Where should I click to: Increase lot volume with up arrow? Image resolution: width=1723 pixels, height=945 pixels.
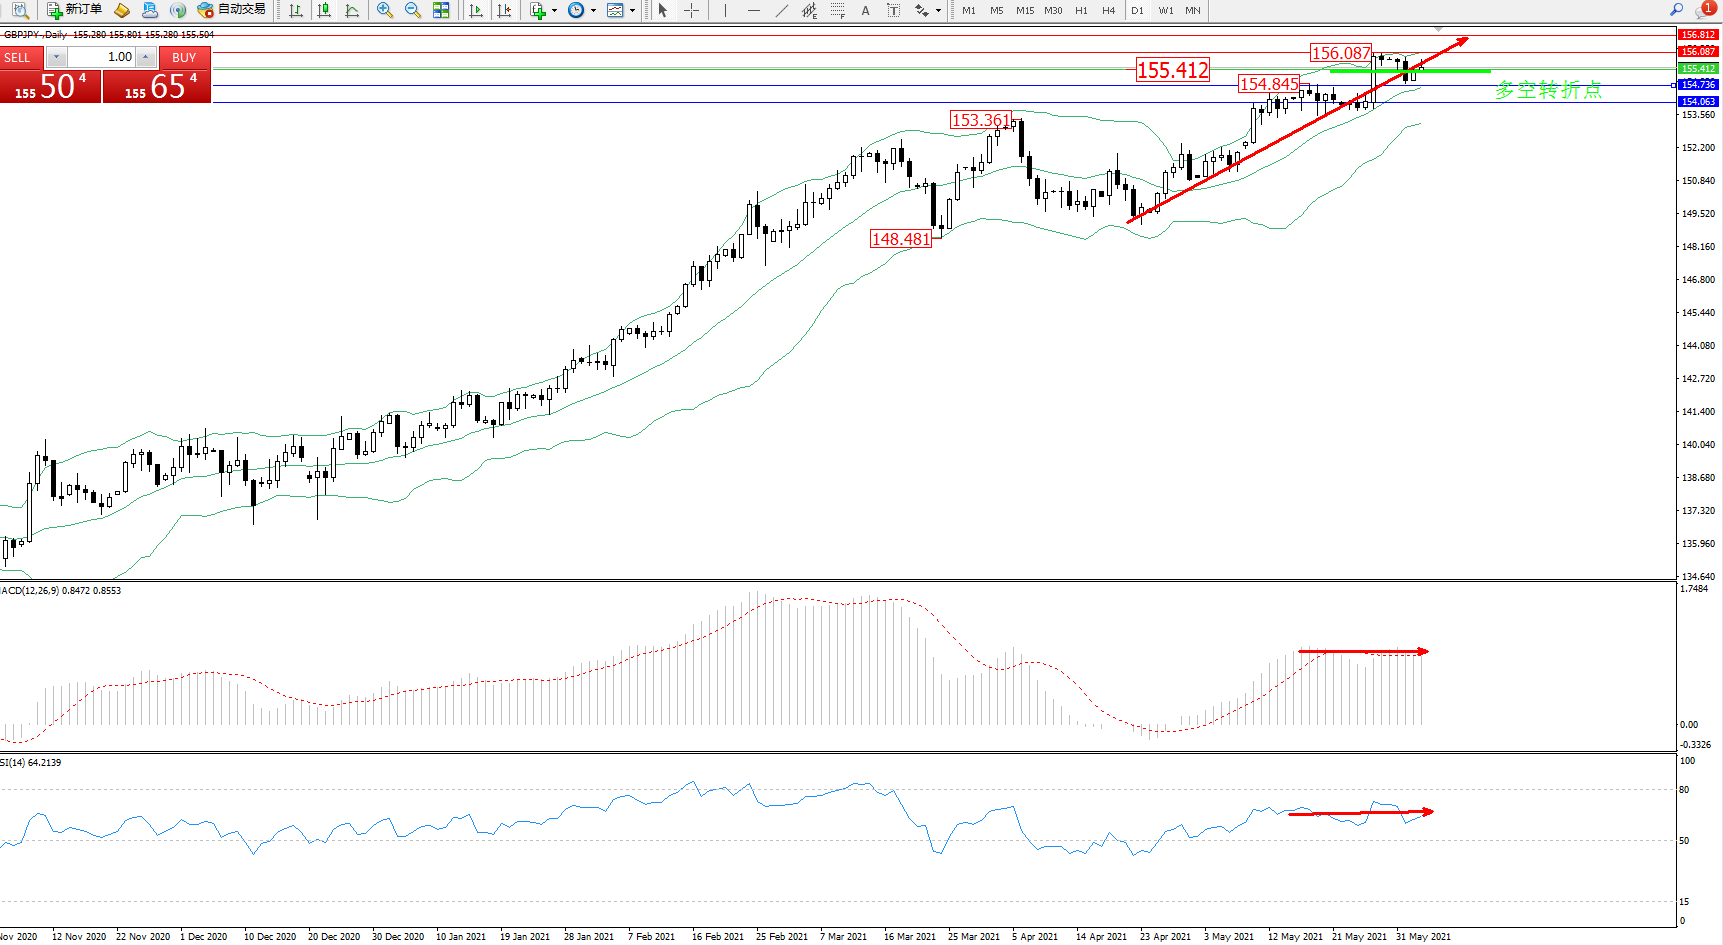[x=146, y=57]
